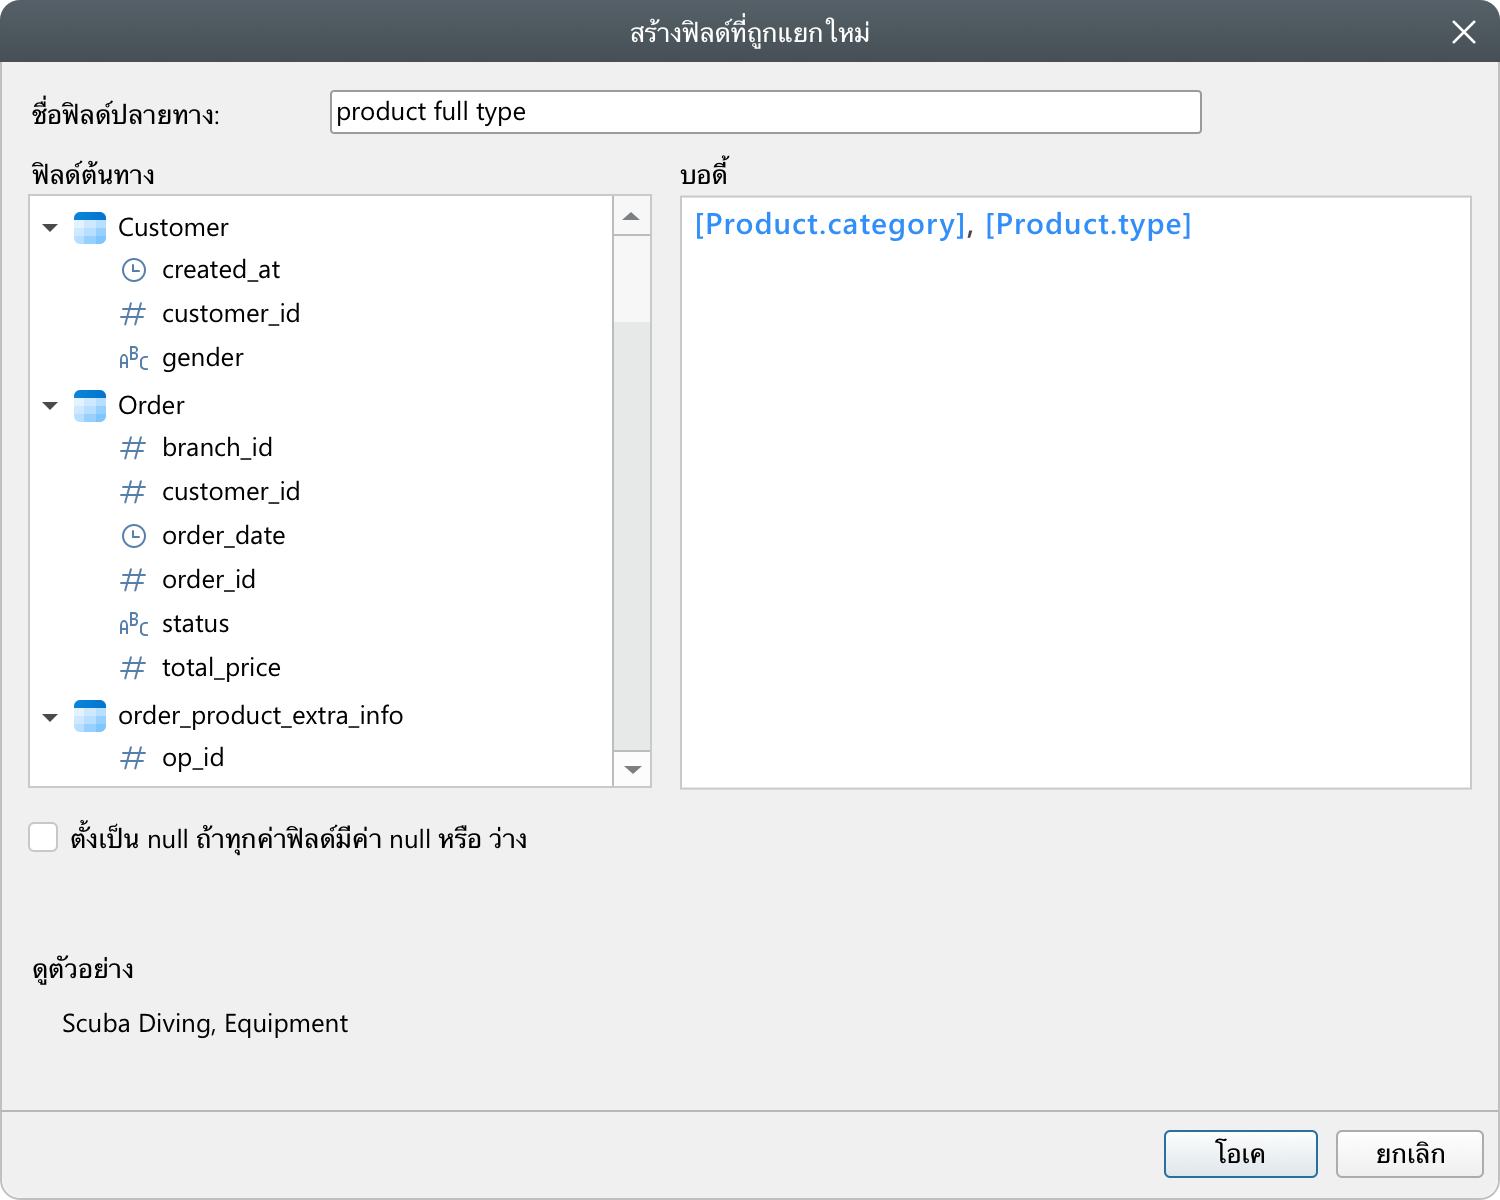
Task: Click the [Product.type] token in body editor
Action: tap(1088, 225)
